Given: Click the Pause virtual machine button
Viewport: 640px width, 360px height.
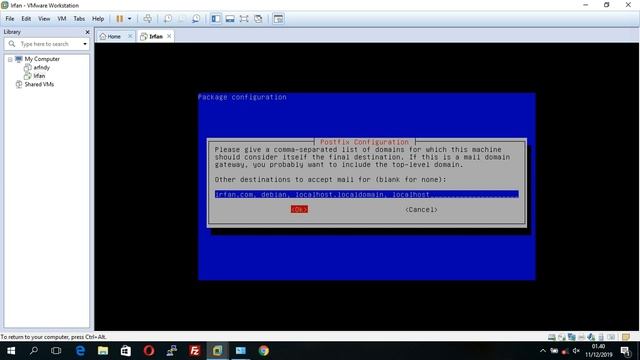Looking at the screenshot, I should (x=120, y=19).
